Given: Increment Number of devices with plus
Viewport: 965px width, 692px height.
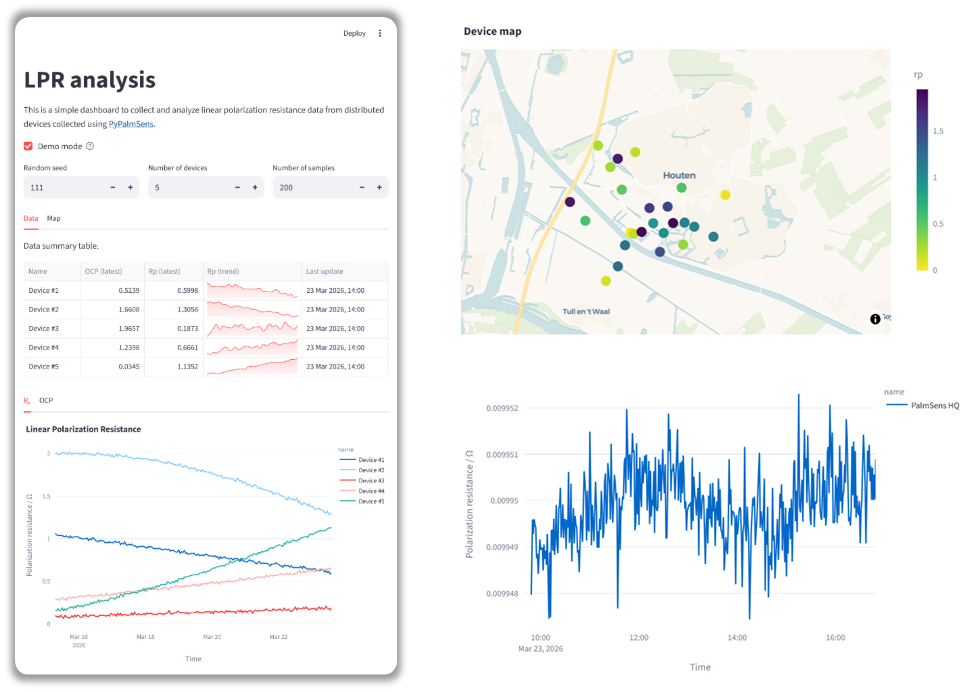Looking at the screenshot, I should point(255,187).
